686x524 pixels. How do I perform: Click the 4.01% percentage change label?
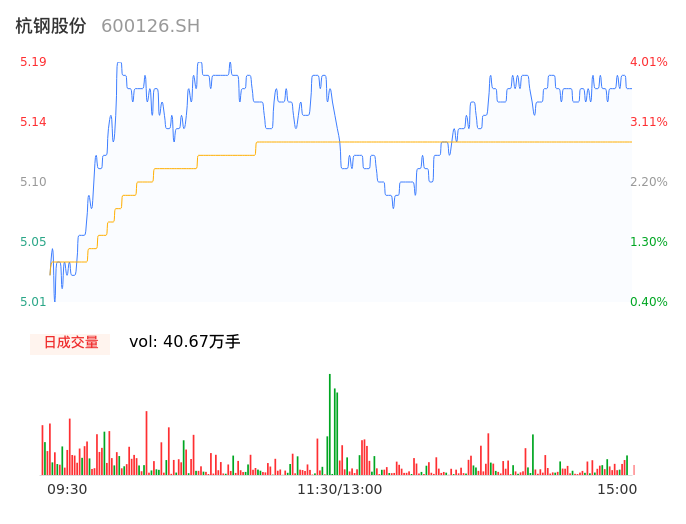(x=649, y=62)
